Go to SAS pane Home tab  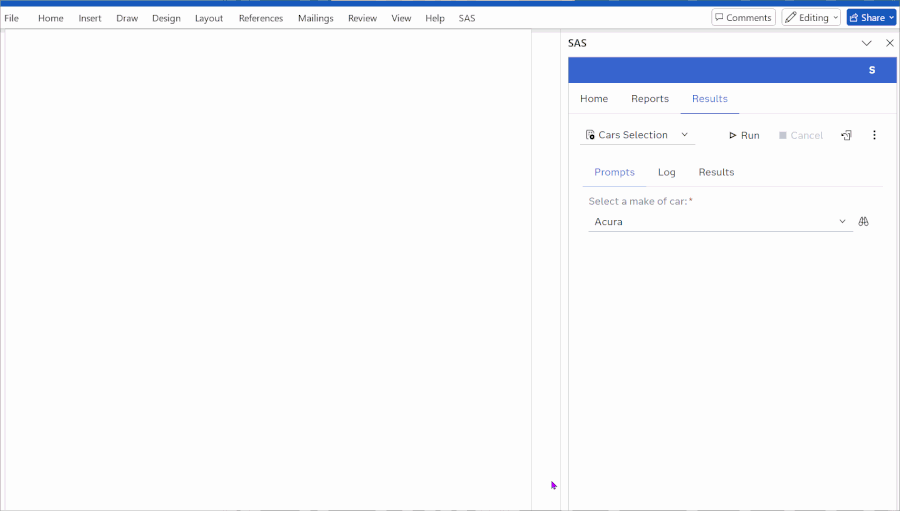(x=593, y=99)
